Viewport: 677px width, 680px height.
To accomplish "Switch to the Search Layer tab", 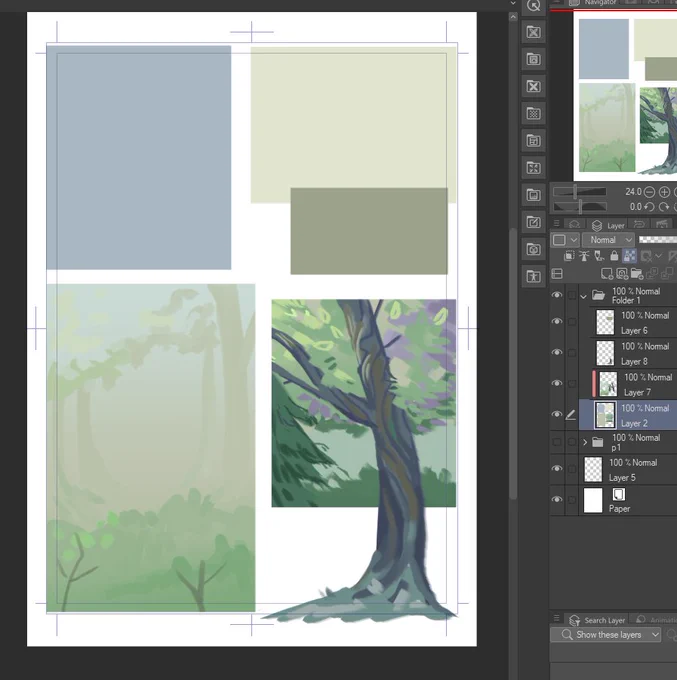I will [x=598, y=620].
